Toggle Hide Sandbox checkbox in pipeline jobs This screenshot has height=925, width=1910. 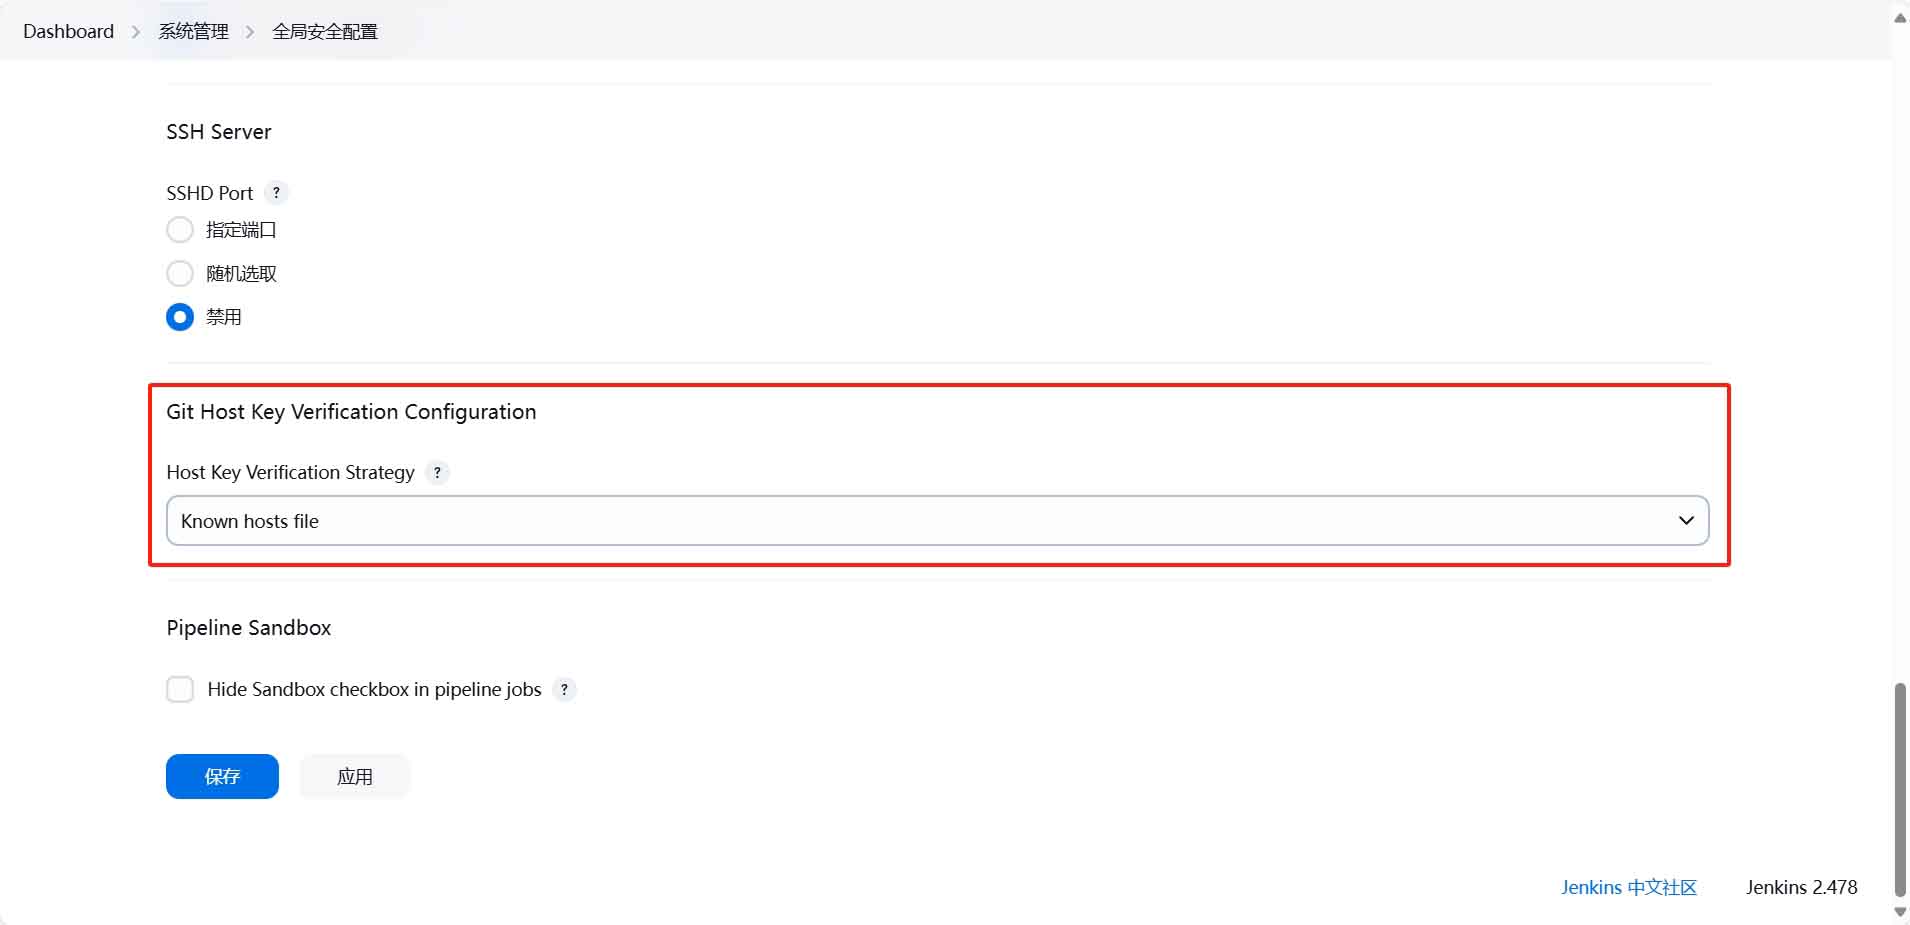point(180,689)
